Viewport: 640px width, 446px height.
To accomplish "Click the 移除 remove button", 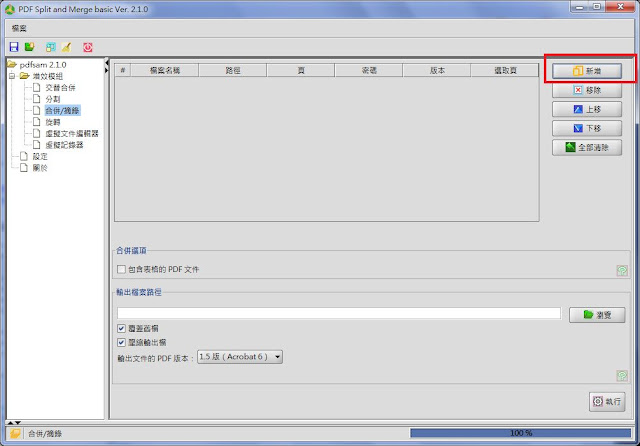I will (x=587, y=90).
